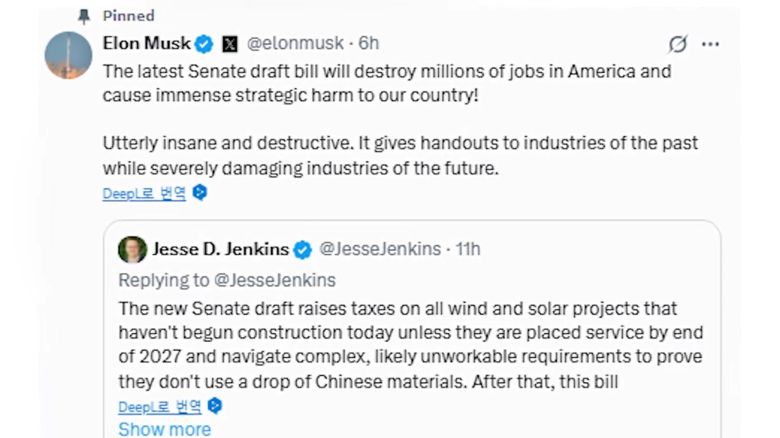Click the DeepL translate link in quoted post
780x438 pixels.
160,407
